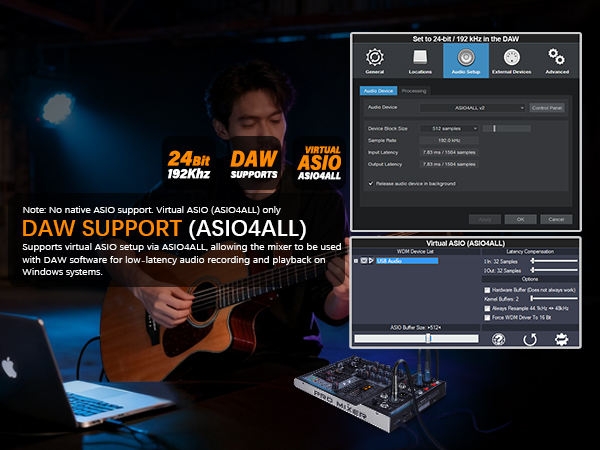This screenshot has height=450, width=600.
Task: Click the 24Bit 192Khz badge
Action: [189, 163]
